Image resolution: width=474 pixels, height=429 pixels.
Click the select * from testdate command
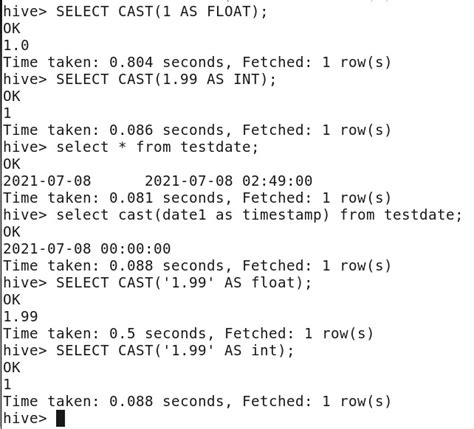tap(157, 147)
